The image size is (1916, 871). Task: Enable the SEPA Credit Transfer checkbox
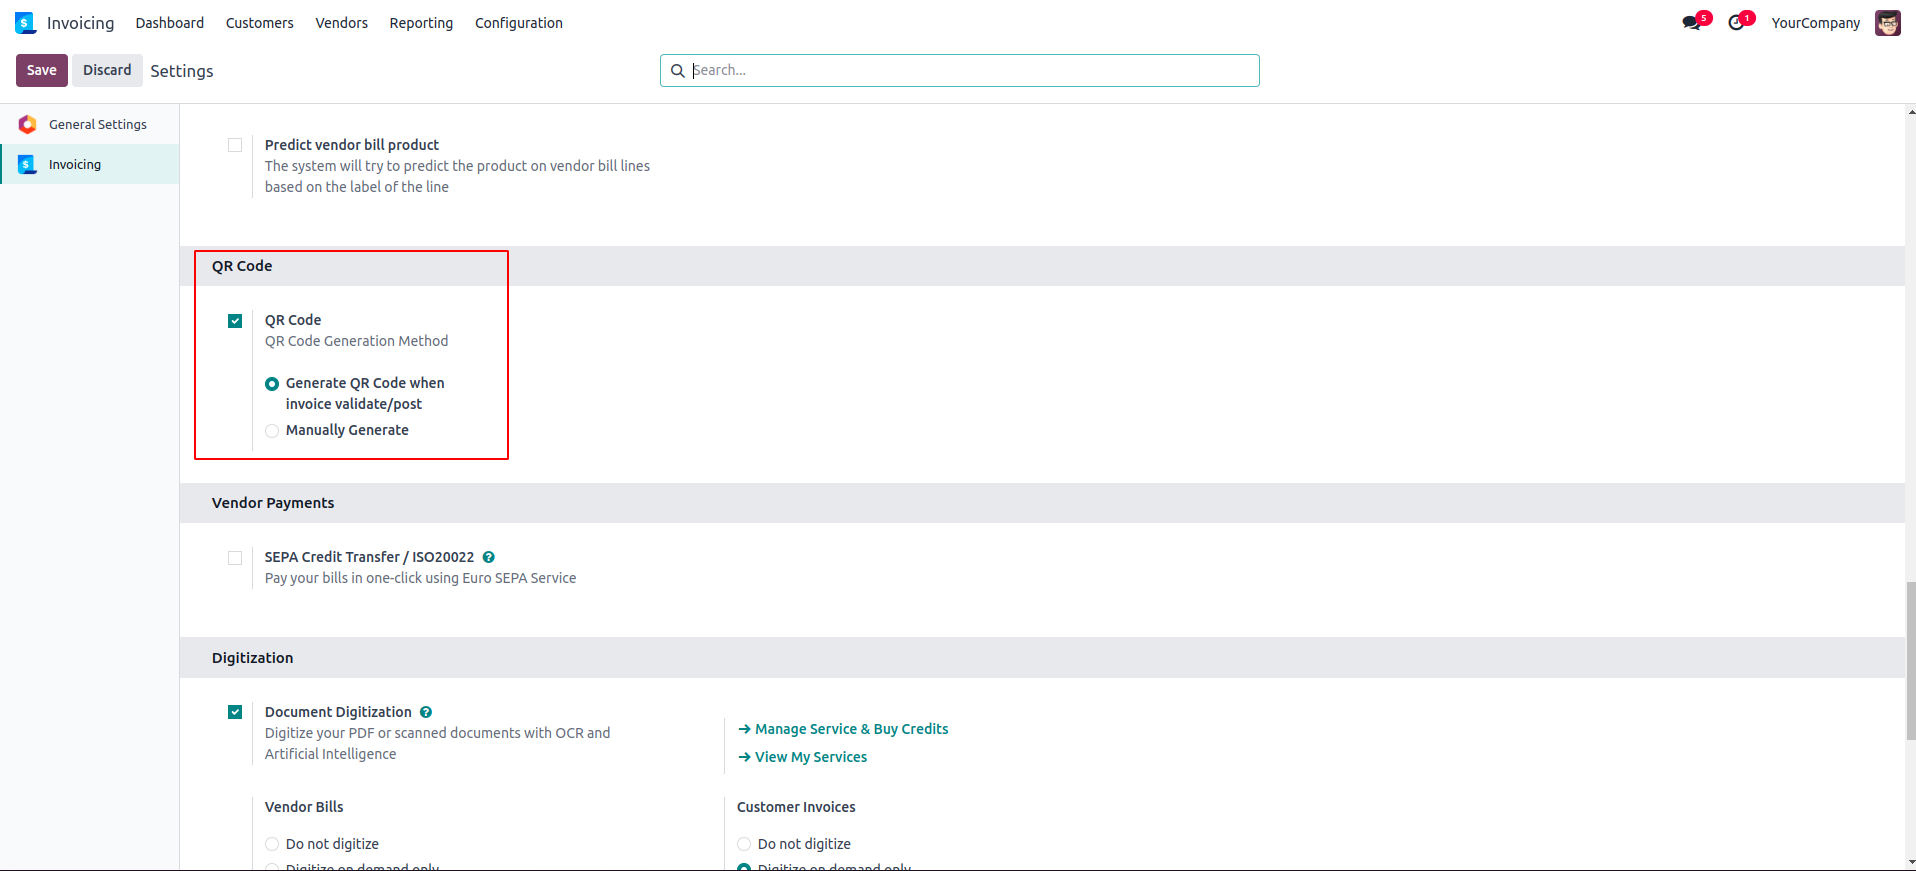click(235, 558)
